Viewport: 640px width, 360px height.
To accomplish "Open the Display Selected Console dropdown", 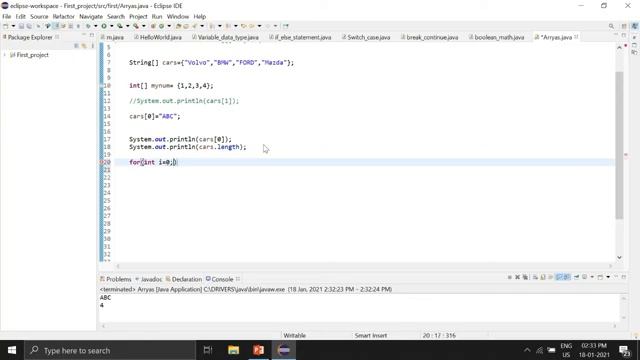I will click(x=592, y=277).
